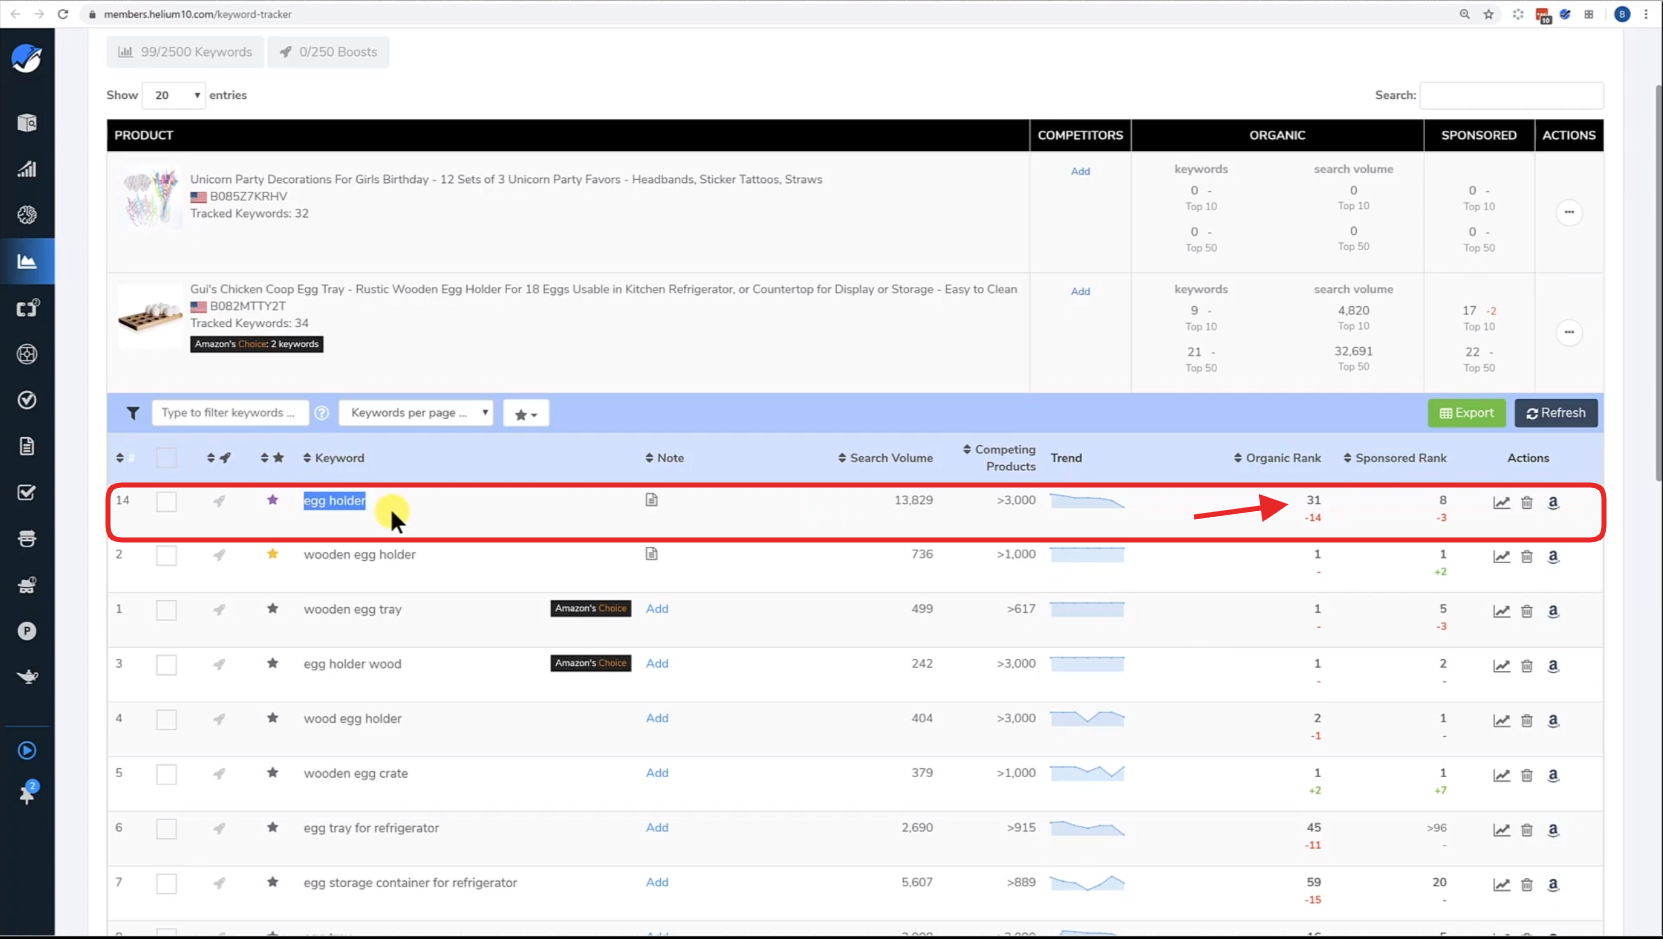Click the star icon for wooden egg holder
1663x939 pixels.
click(x=272, y=554)
